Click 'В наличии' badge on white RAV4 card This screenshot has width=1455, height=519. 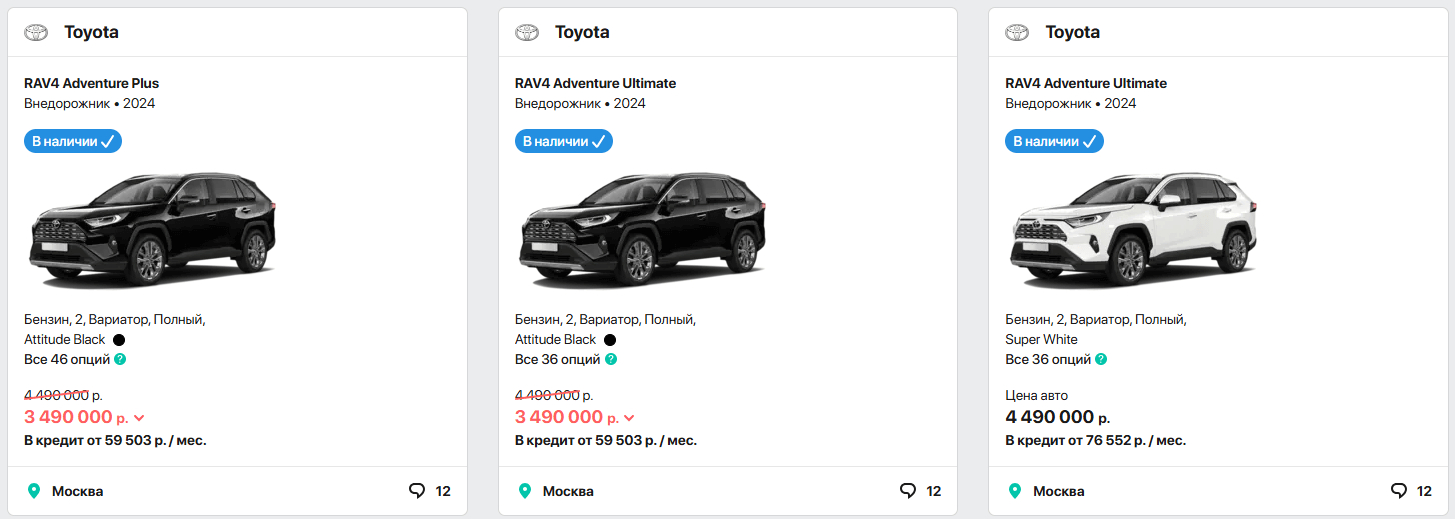pos(1054,141)
